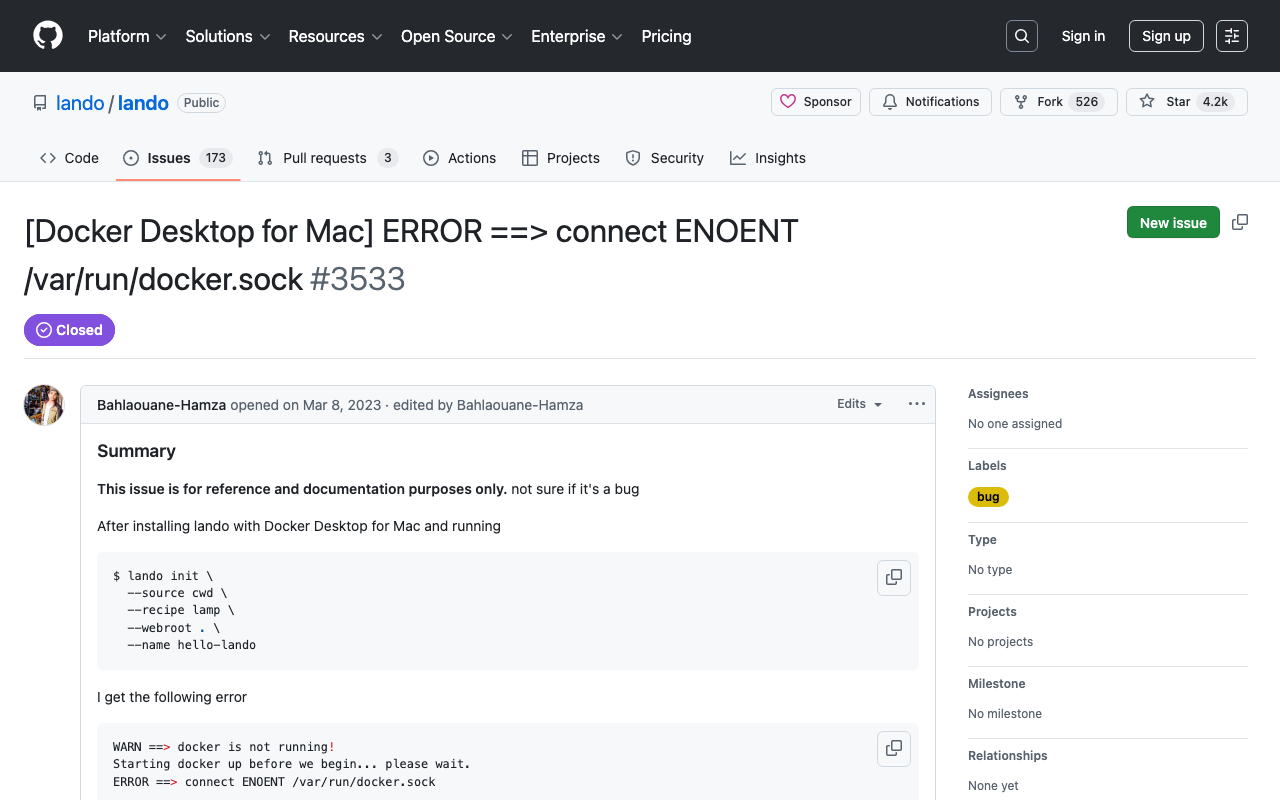This screenshot has width=1280, height=800.
Task: Click the GitHub logo icon
Action: click(x=47, y=36)
